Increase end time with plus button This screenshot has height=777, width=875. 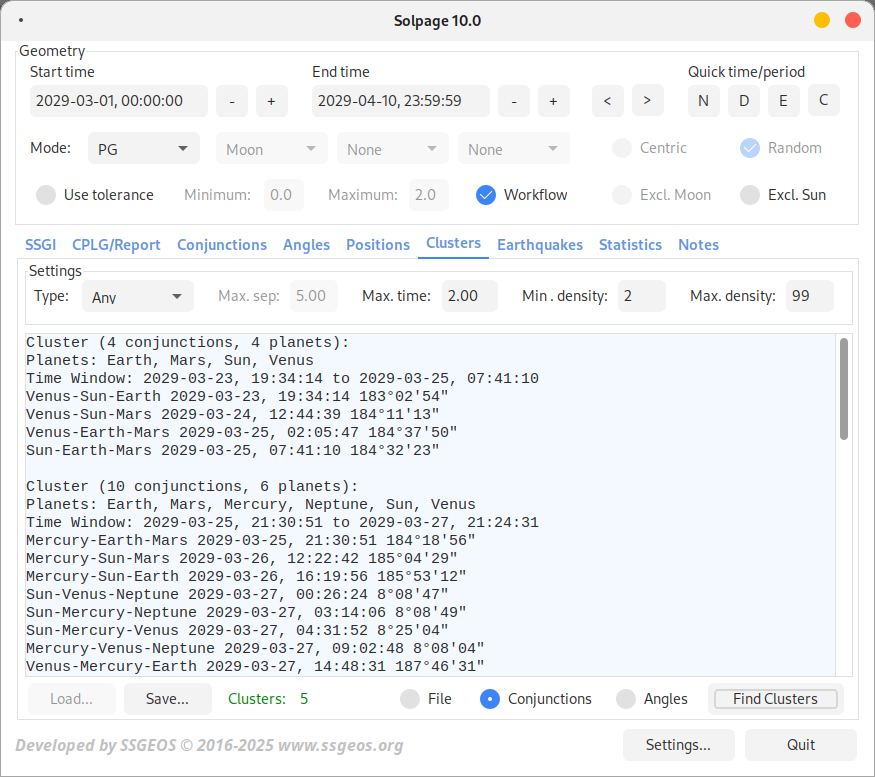click(553, 101)
